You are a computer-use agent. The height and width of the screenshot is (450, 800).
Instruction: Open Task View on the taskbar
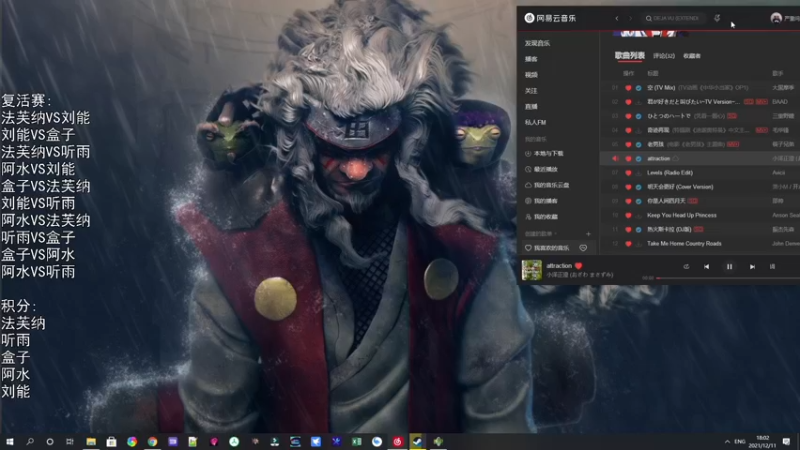point(70,441)
